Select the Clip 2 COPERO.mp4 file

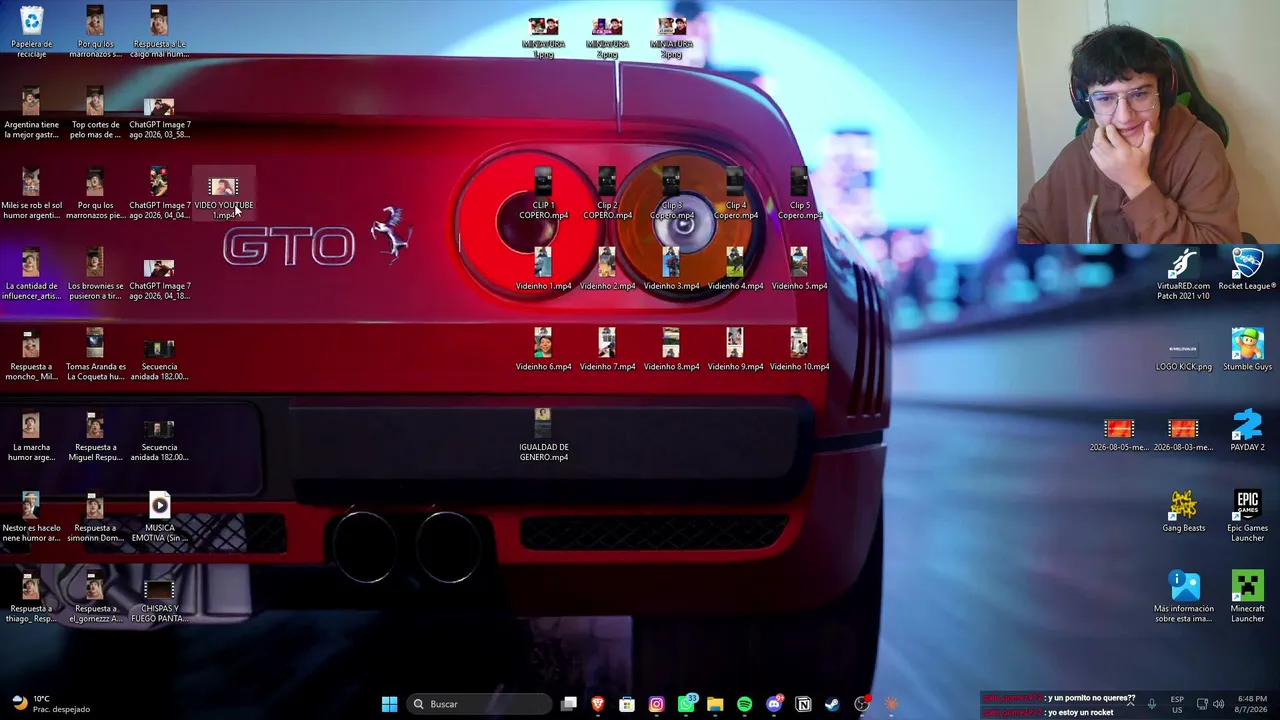pos(607,194)
